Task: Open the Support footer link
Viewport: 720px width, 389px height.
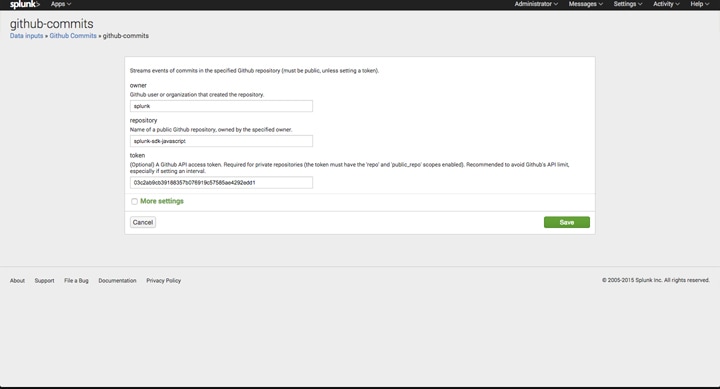Action: (x=45, y=281)
